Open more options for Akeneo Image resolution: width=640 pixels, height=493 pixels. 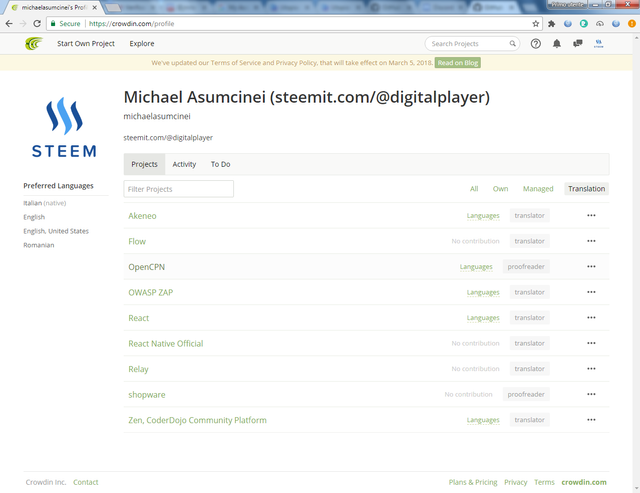[591, 215]
